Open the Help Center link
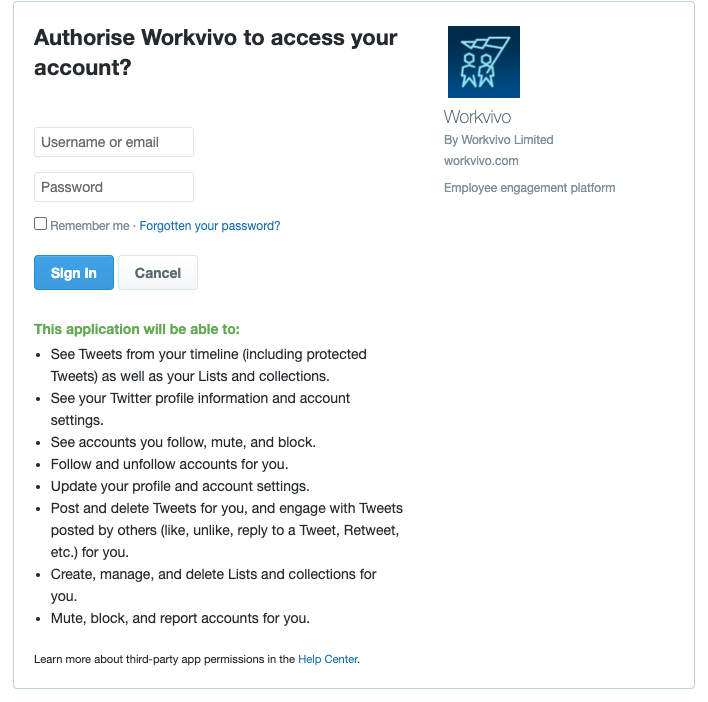This screenshot has width=708, height=702. tap(328, 659)
